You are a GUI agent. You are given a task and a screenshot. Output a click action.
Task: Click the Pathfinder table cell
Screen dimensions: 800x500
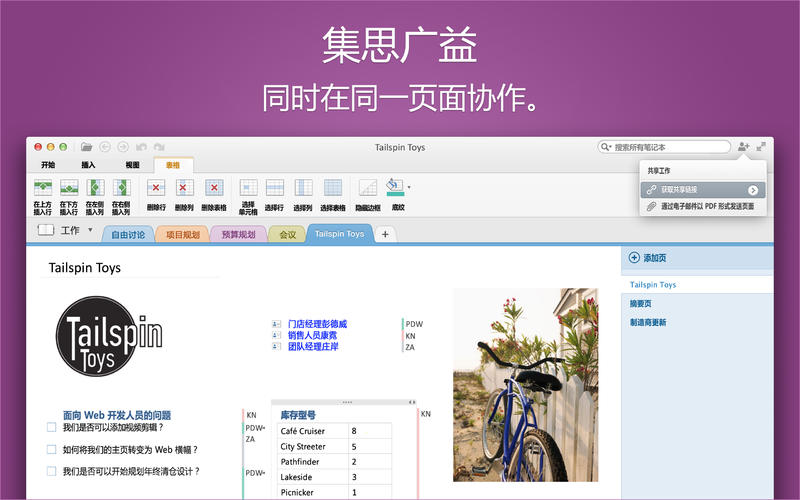click(313, 462)
